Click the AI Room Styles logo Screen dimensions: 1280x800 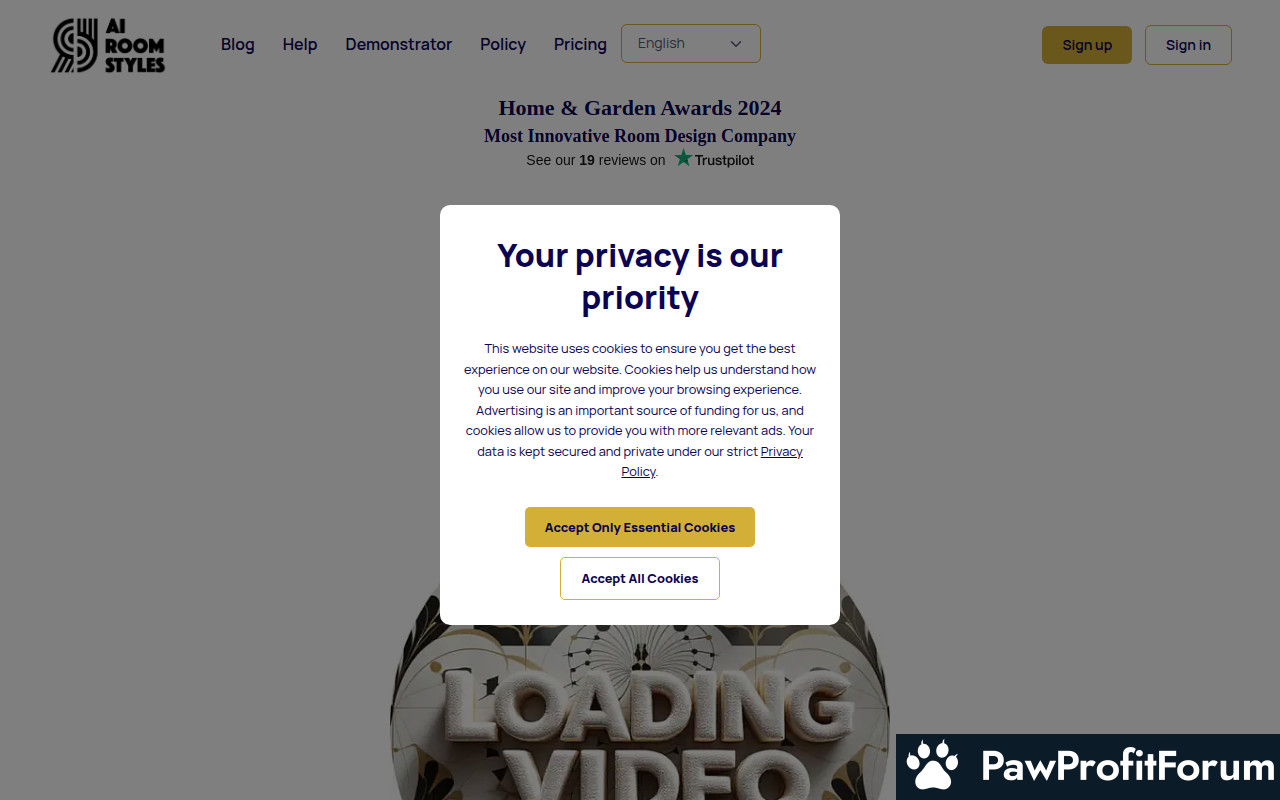108,45
